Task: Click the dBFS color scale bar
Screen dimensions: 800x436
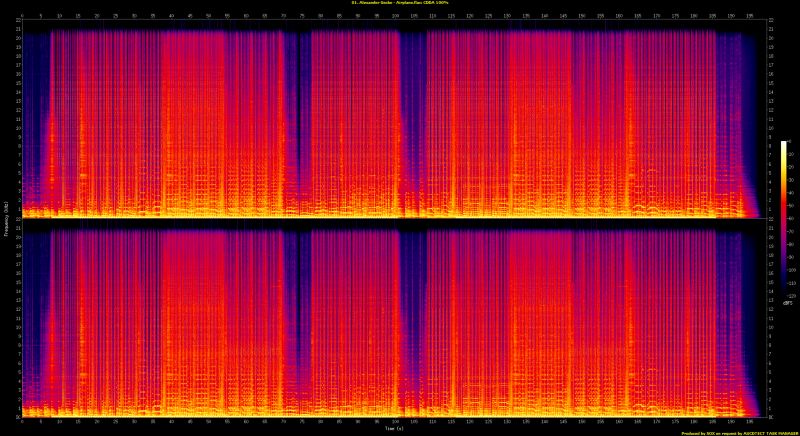Action: [x=783, y=220]
